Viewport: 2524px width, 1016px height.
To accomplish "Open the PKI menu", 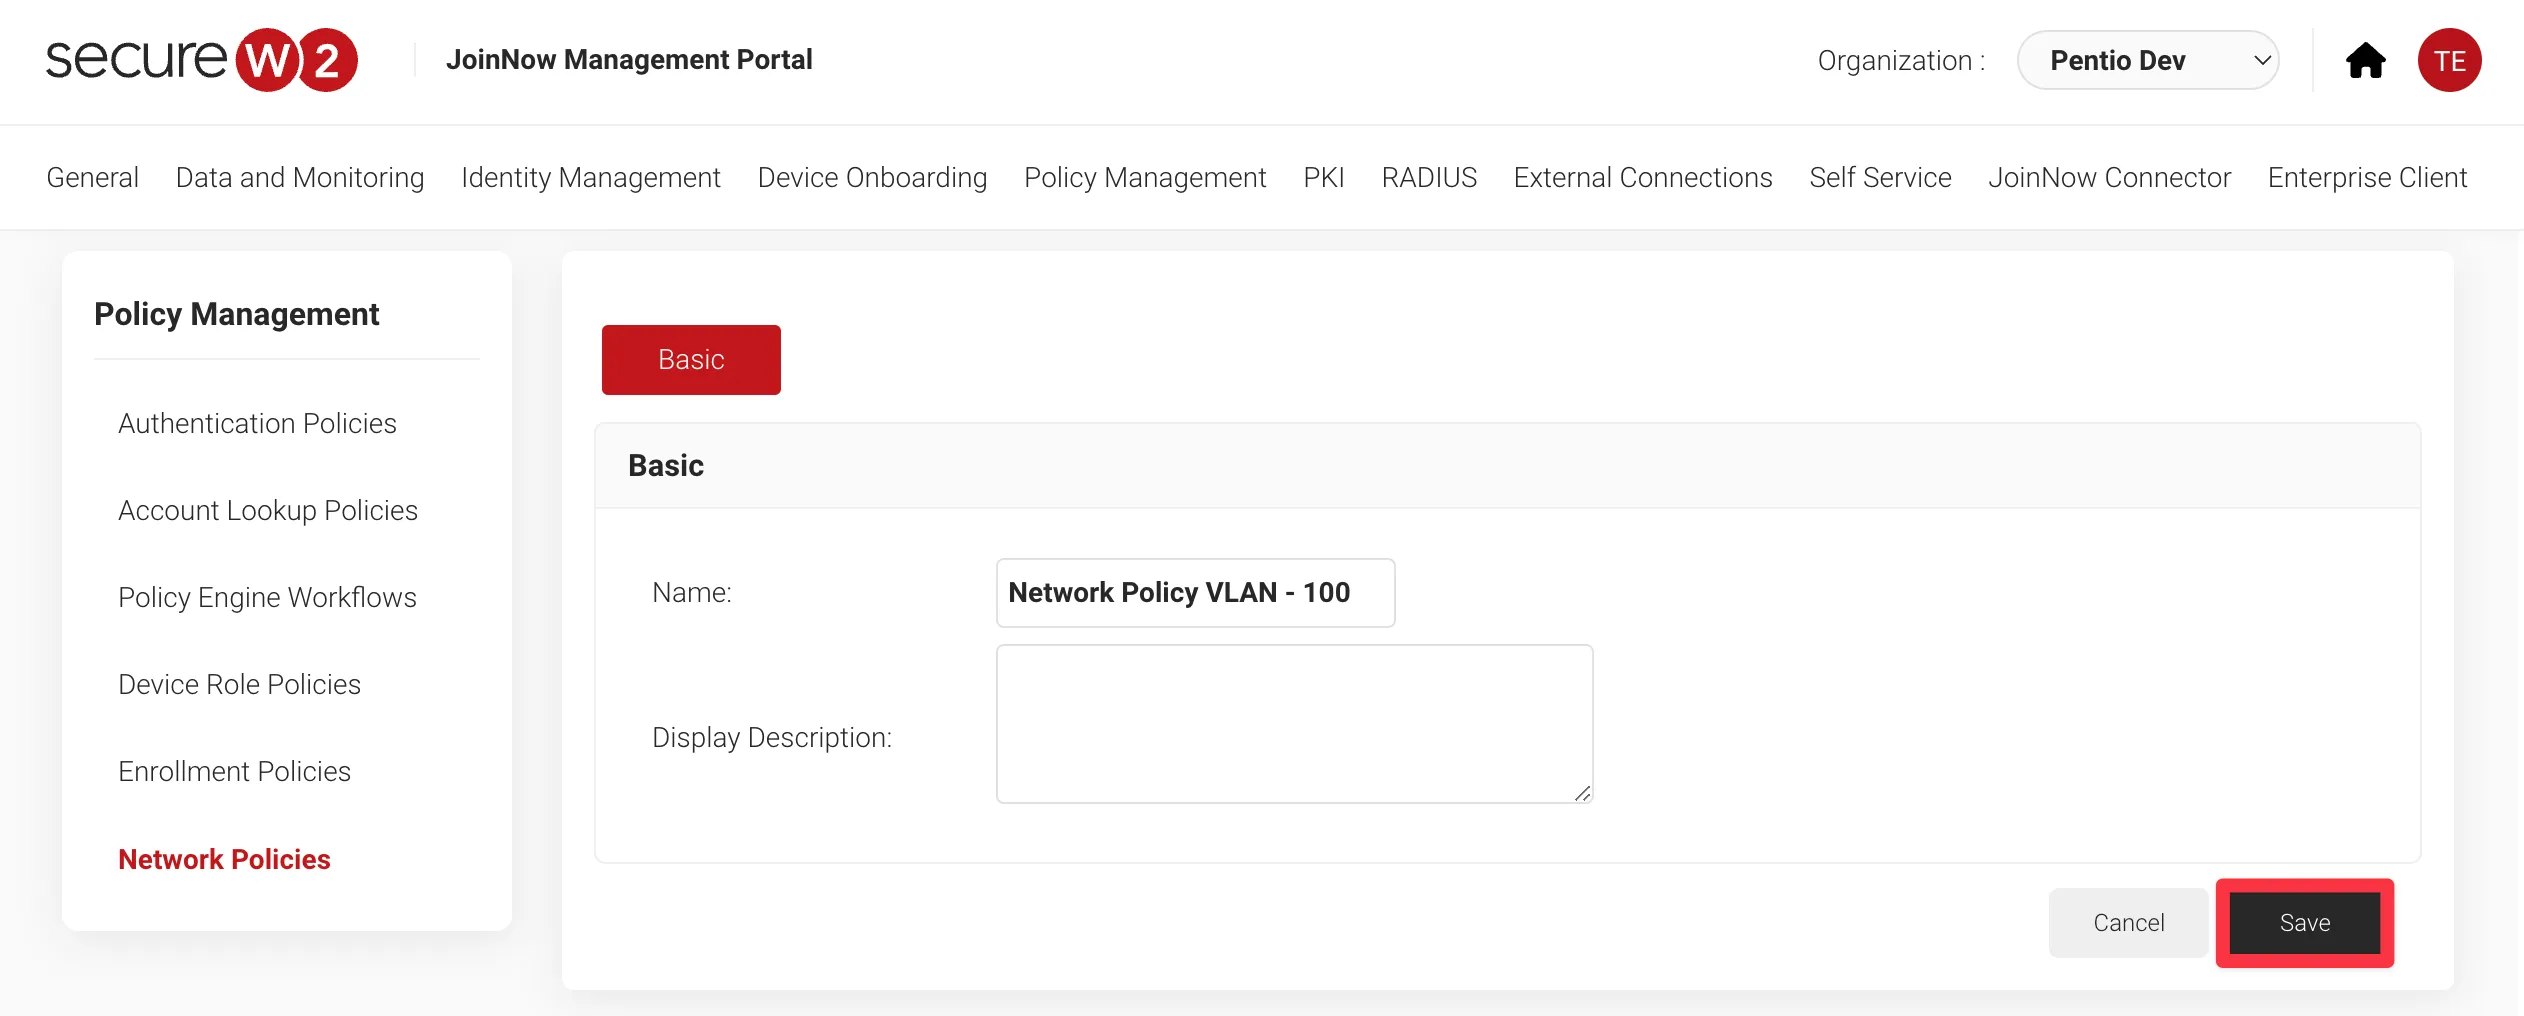I will point(1324,177).
